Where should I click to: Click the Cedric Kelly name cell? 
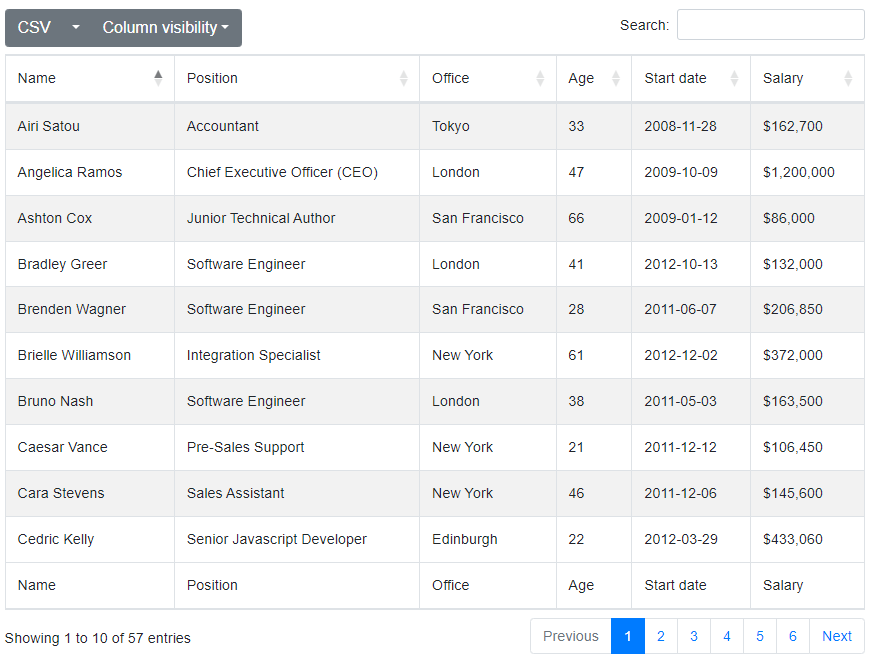(x=90, y=539)
